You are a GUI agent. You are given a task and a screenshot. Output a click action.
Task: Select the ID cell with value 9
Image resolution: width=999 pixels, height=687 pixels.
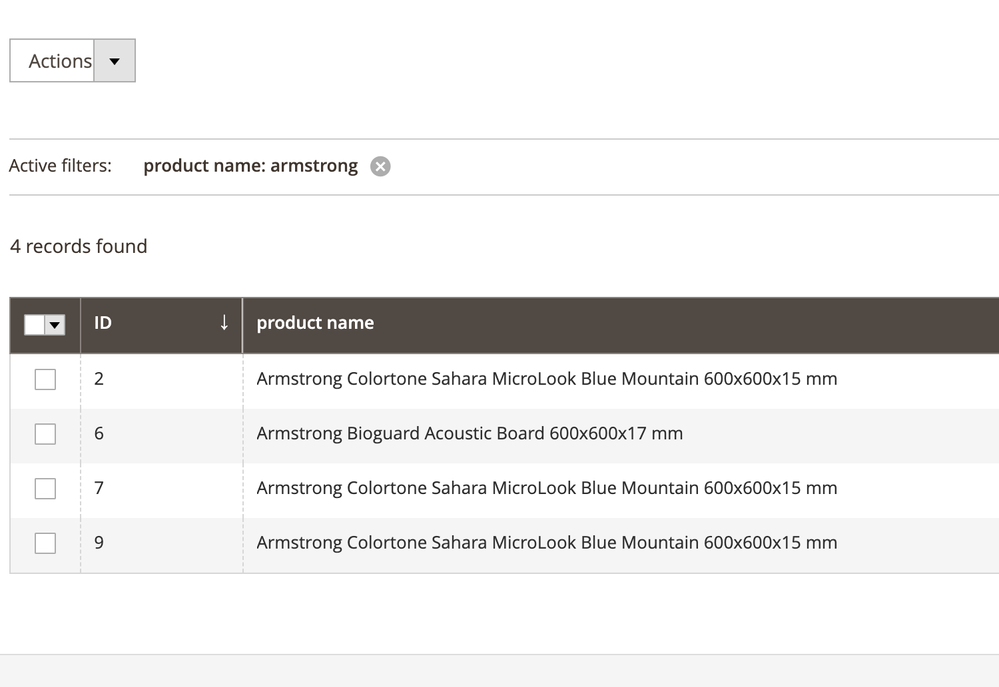[x=161, y=544]
